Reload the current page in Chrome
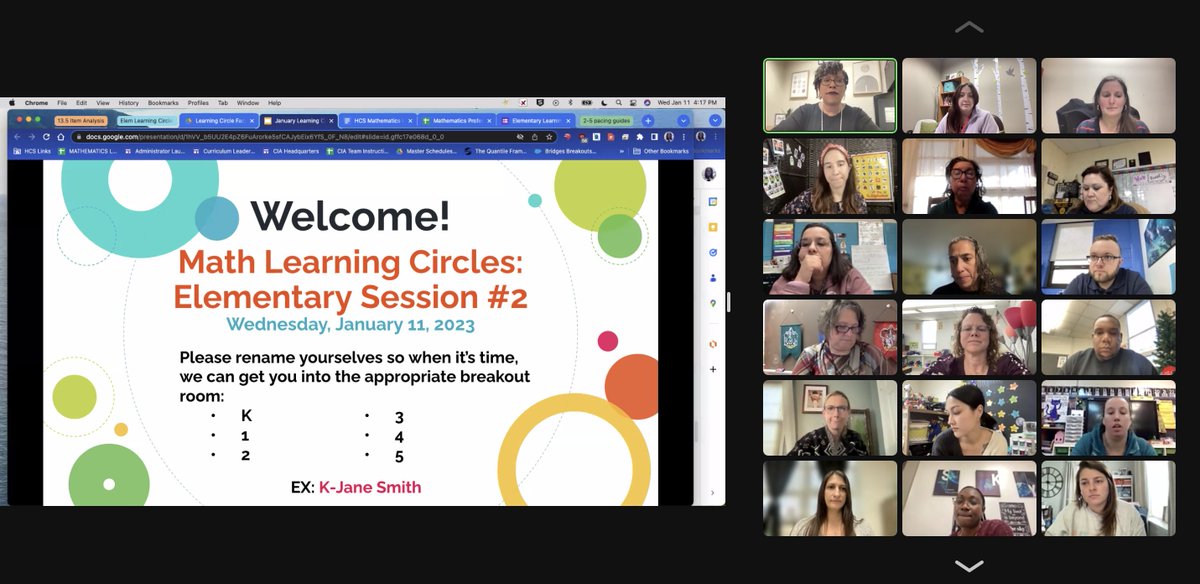 45,137
